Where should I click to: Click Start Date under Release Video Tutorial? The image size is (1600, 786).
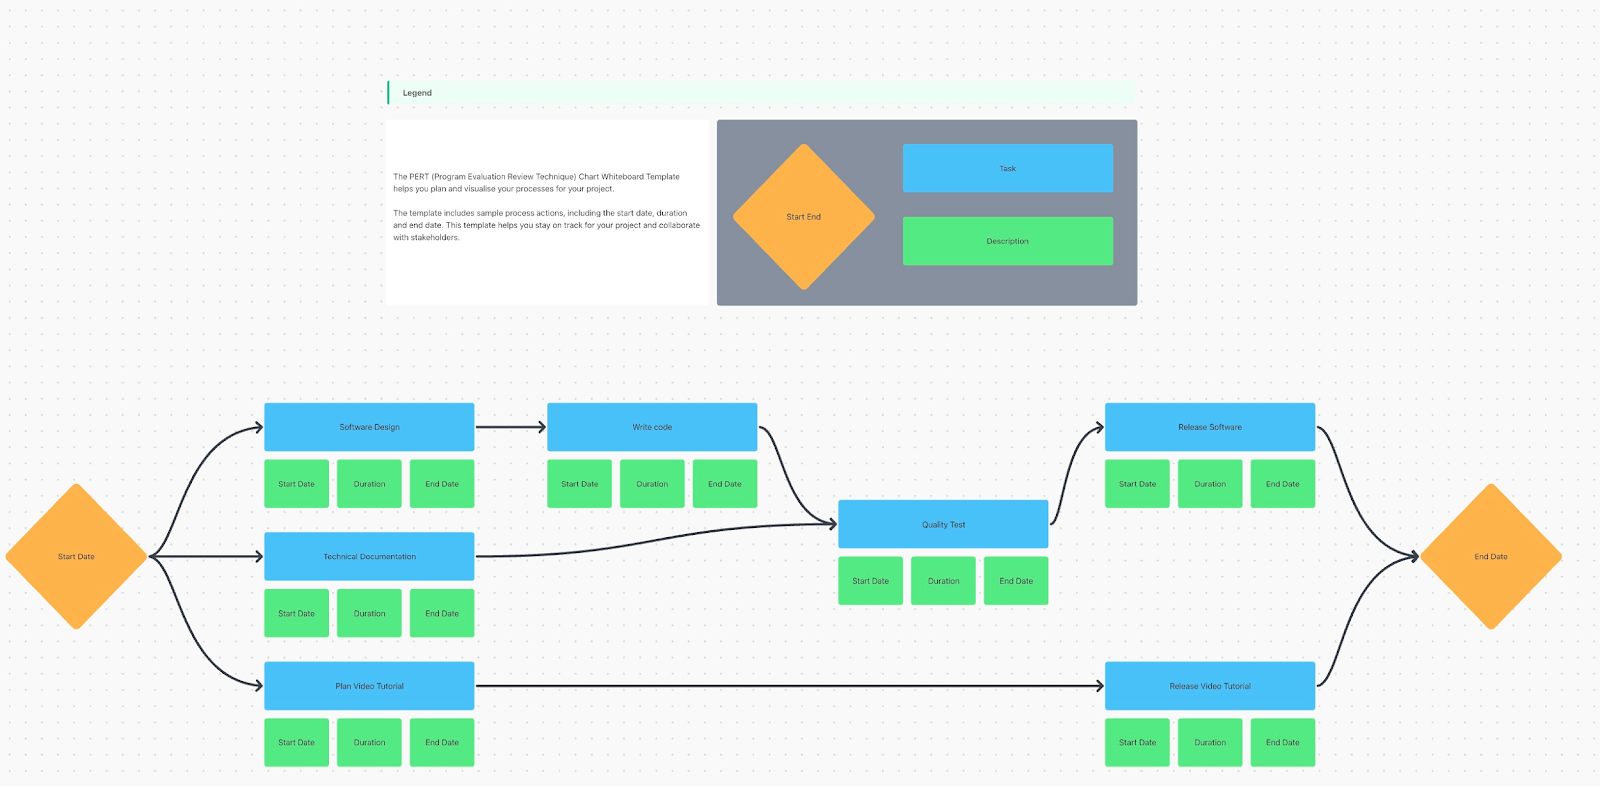[1138, 743]
